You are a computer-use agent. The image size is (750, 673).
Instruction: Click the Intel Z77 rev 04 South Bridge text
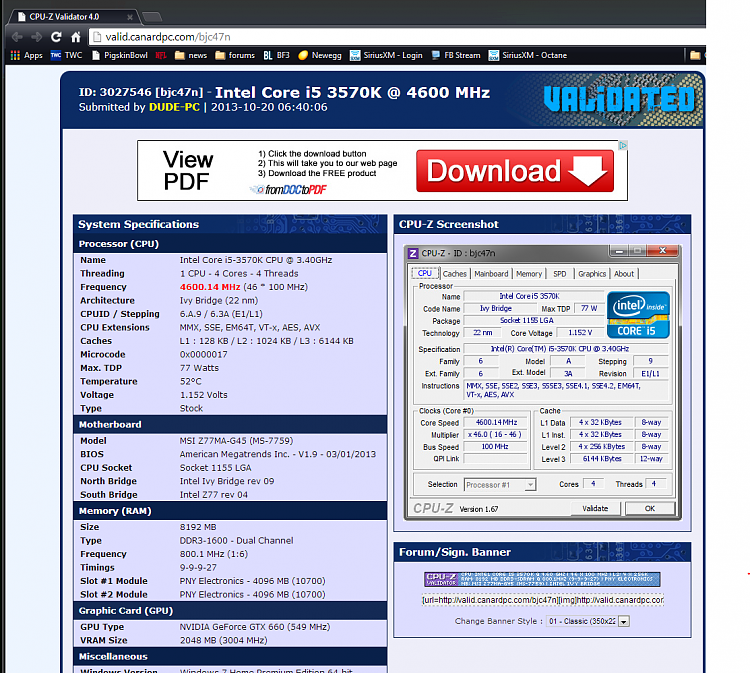click(213, 495)
